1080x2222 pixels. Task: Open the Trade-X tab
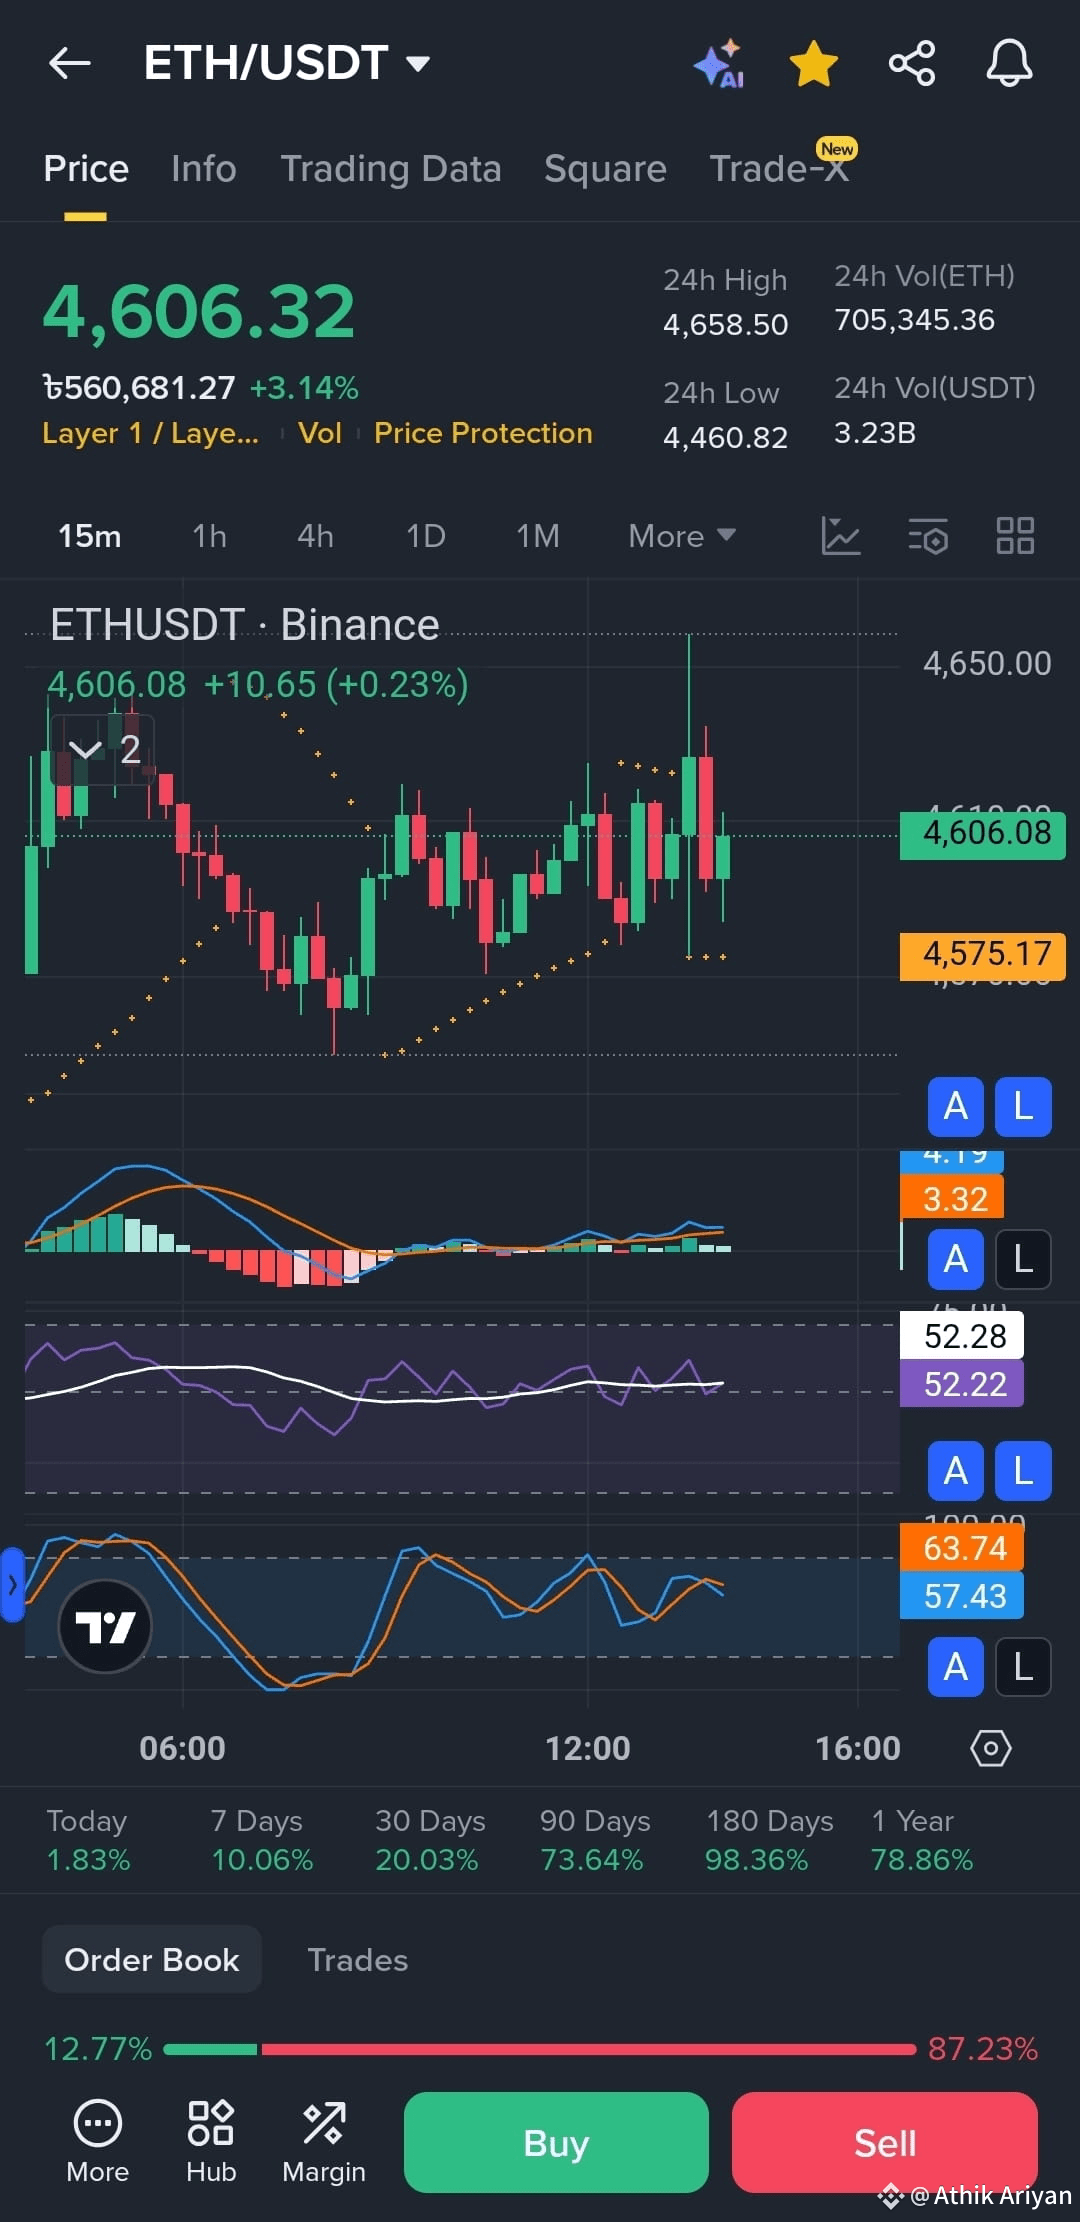780,167
